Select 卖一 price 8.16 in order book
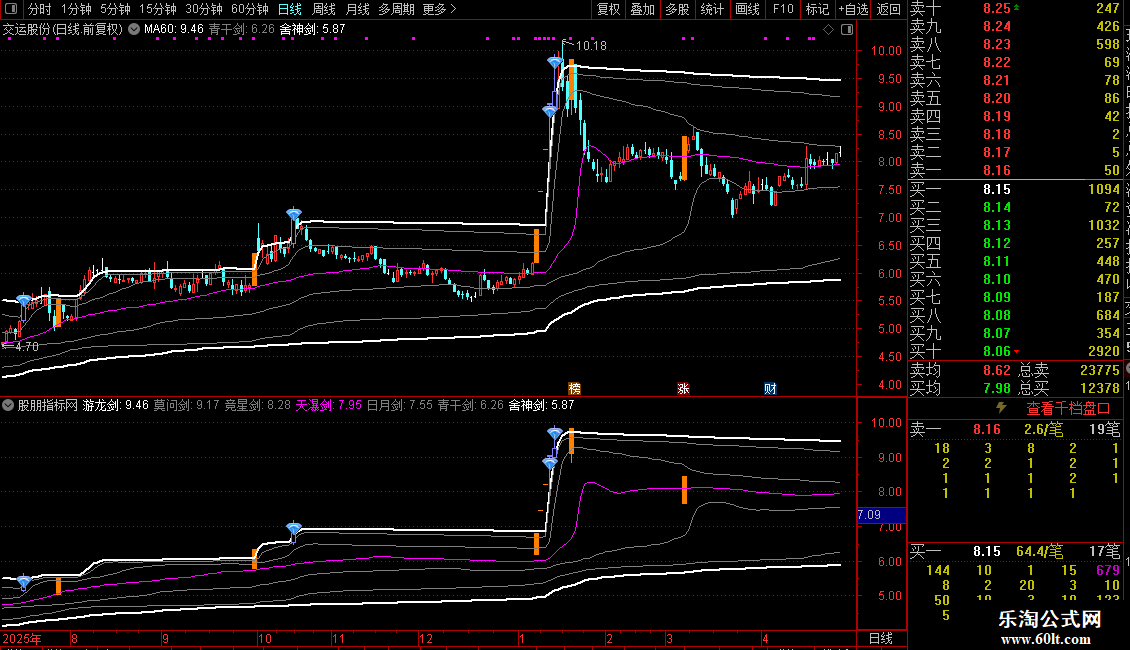Viewport: 1130px width, 650px height. [x=997, y=171]
